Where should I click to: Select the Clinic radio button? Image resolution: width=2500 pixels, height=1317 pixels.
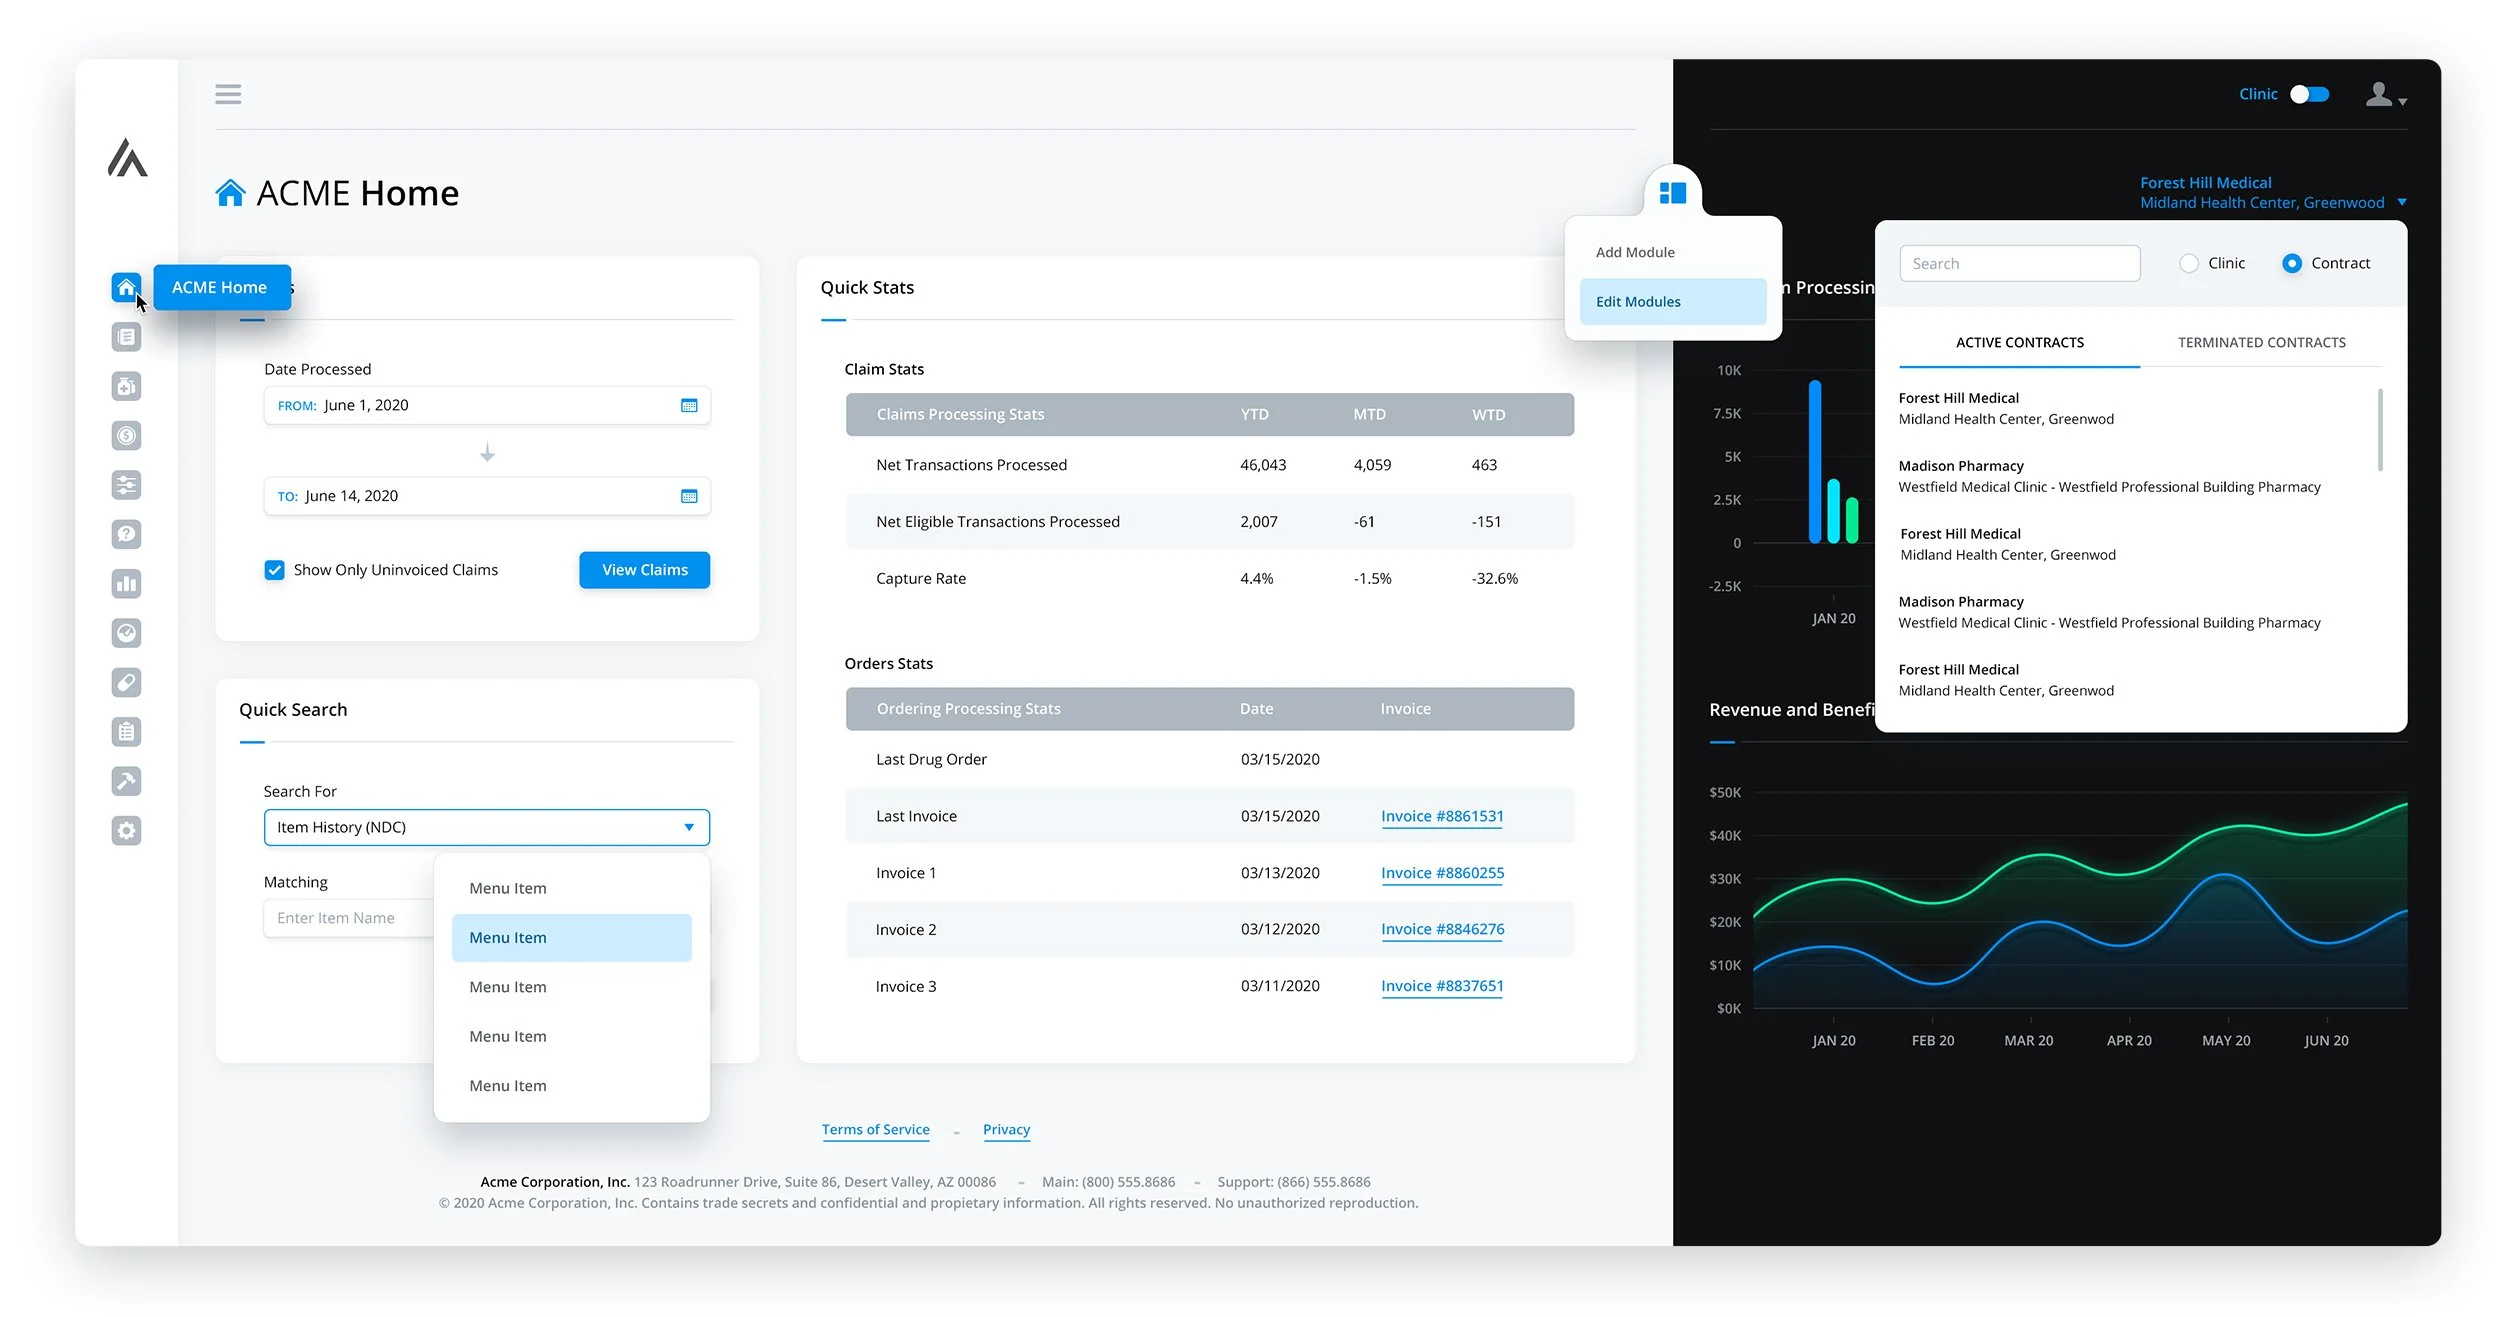2188,263
